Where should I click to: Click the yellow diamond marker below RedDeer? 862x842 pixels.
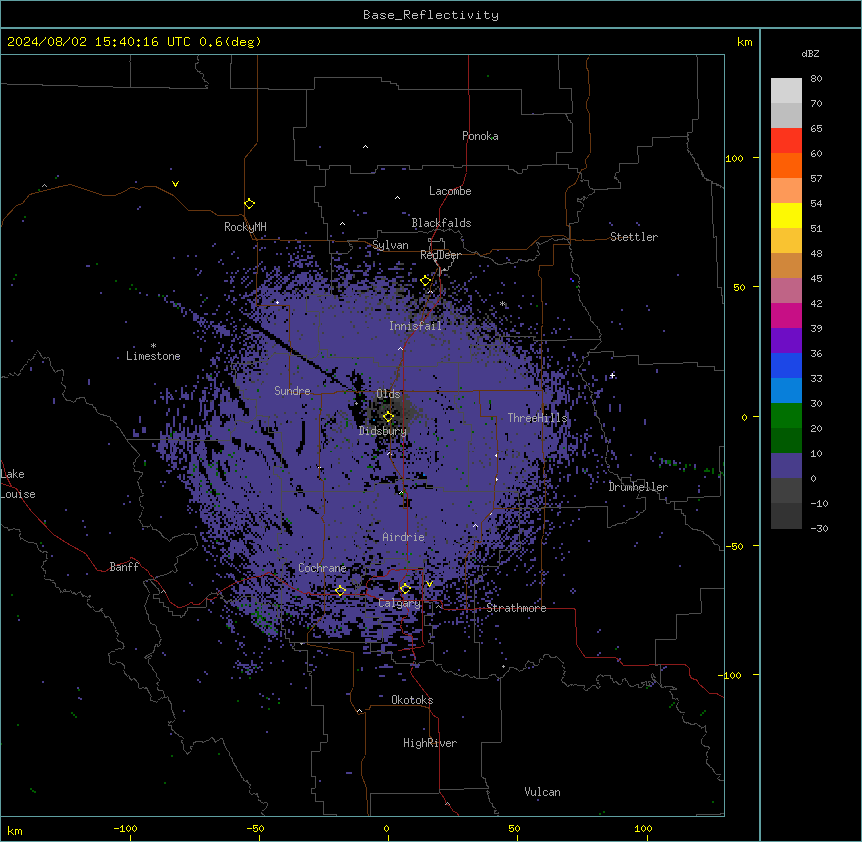(426, 281)
